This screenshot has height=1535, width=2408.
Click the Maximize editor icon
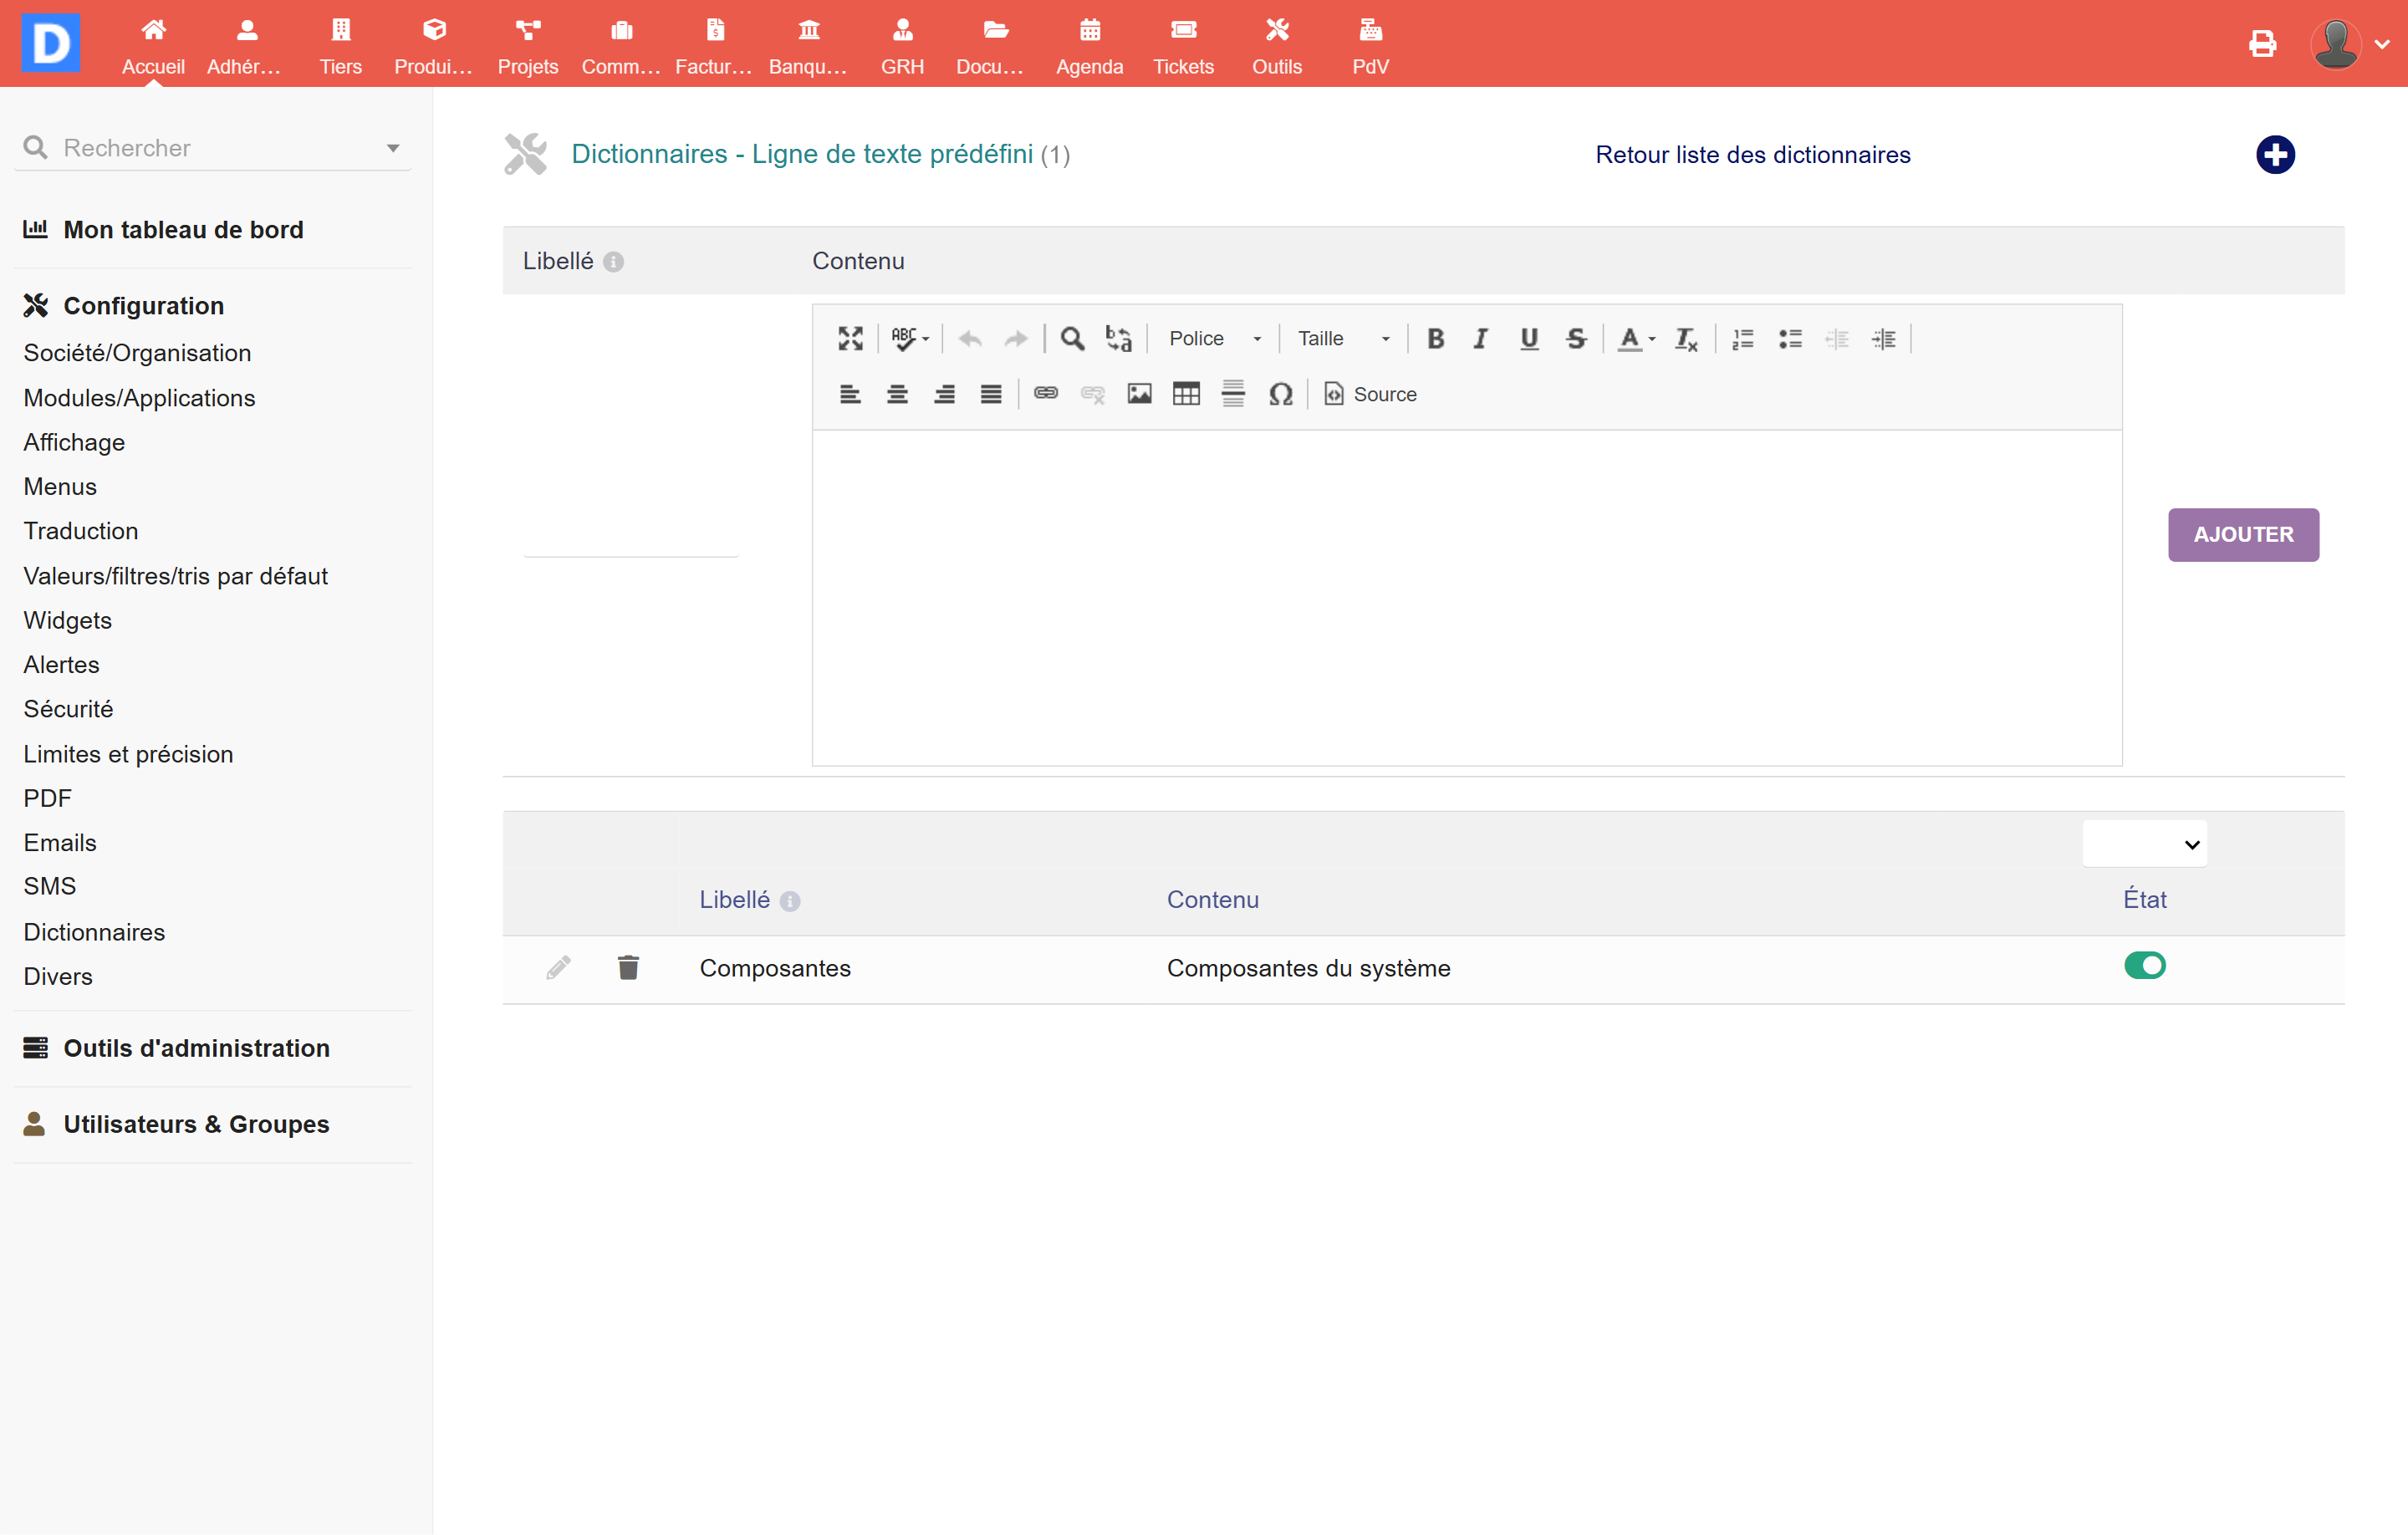tap(850, 339)
